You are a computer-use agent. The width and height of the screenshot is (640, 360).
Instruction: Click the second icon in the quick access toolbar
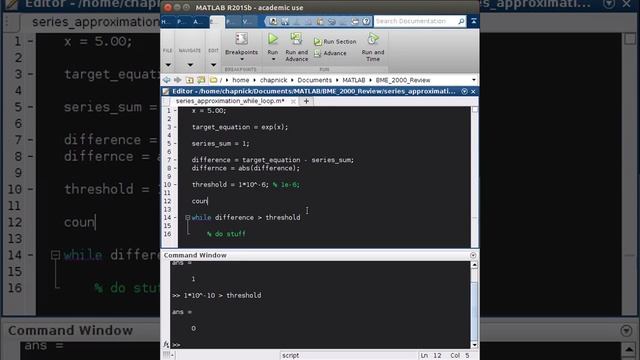tap(284, 21)
